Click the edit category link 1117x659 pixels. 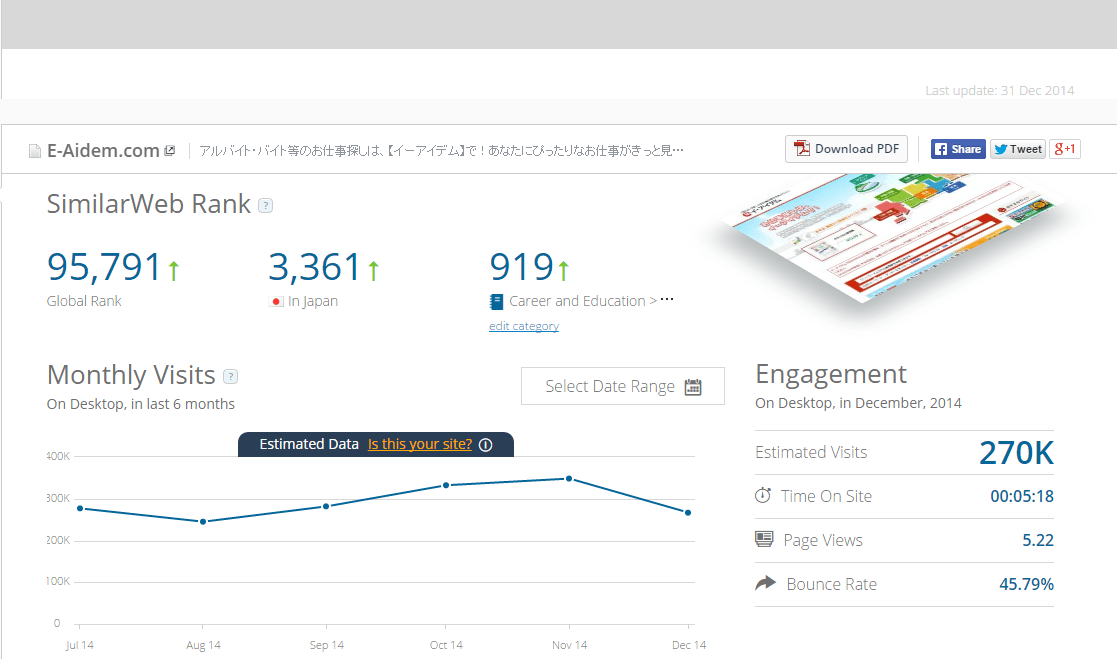(524, 326)
